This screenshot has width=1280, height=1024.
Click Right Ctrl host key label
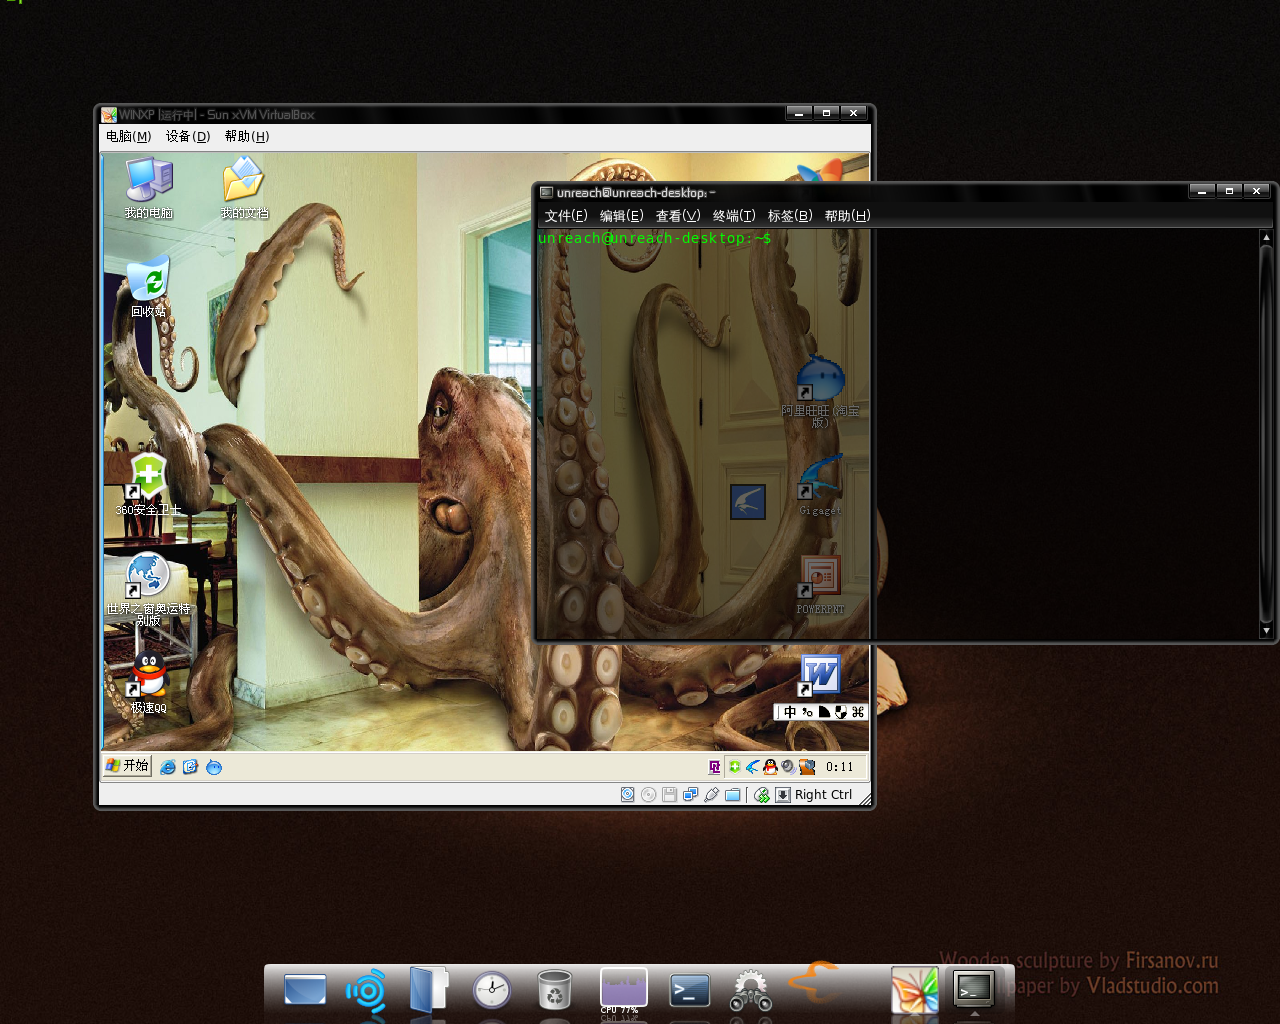[x=823, y=795]
